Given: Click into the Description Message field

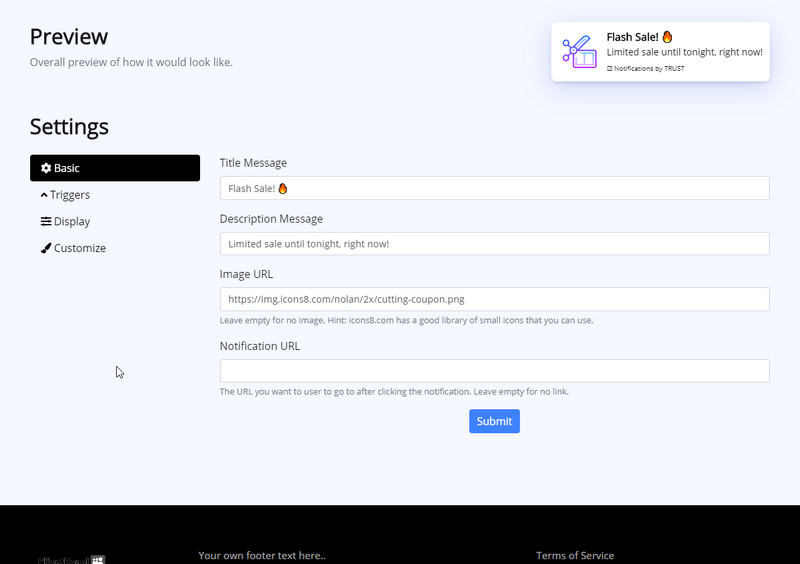Looking at the screenshot, I should pyautogui.click(x=494, y=244).
